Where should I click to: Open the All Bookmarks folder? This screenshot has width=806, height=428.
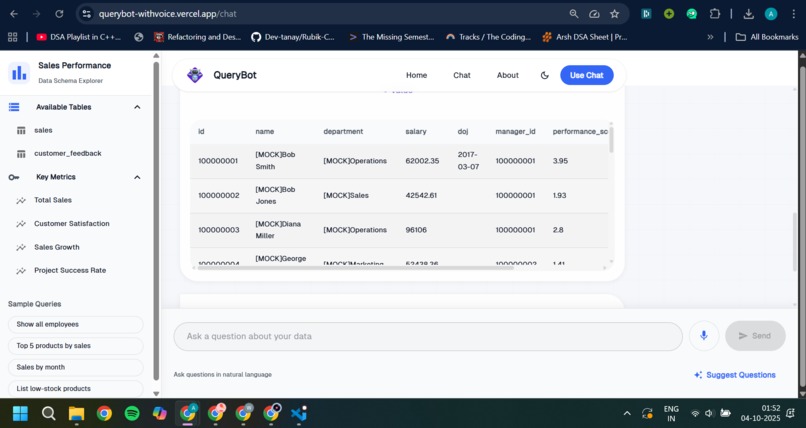point(766,37)
